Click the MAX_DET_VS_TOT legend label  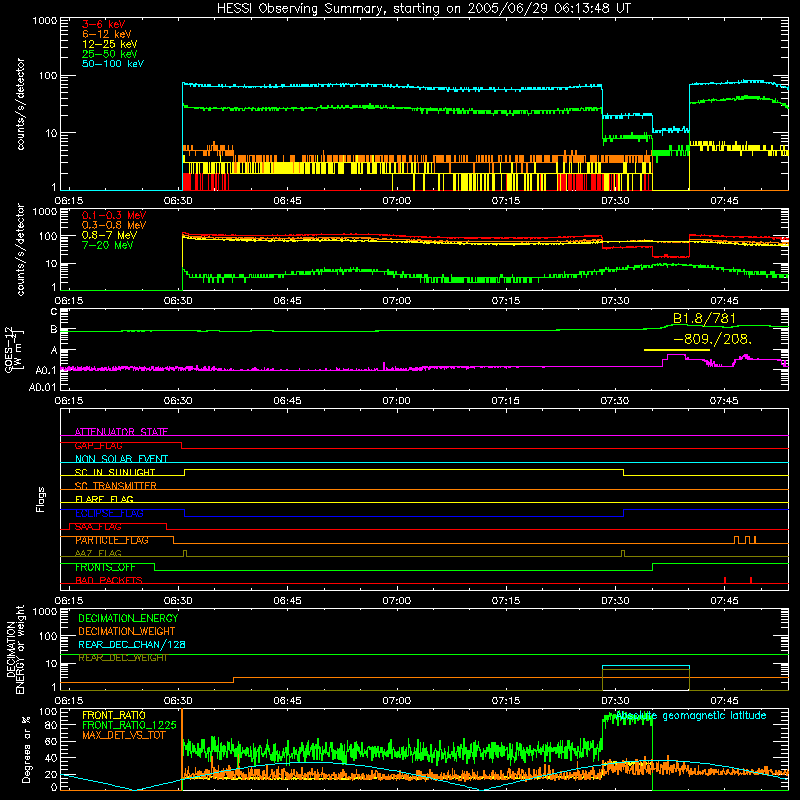(x=124, y=735)
